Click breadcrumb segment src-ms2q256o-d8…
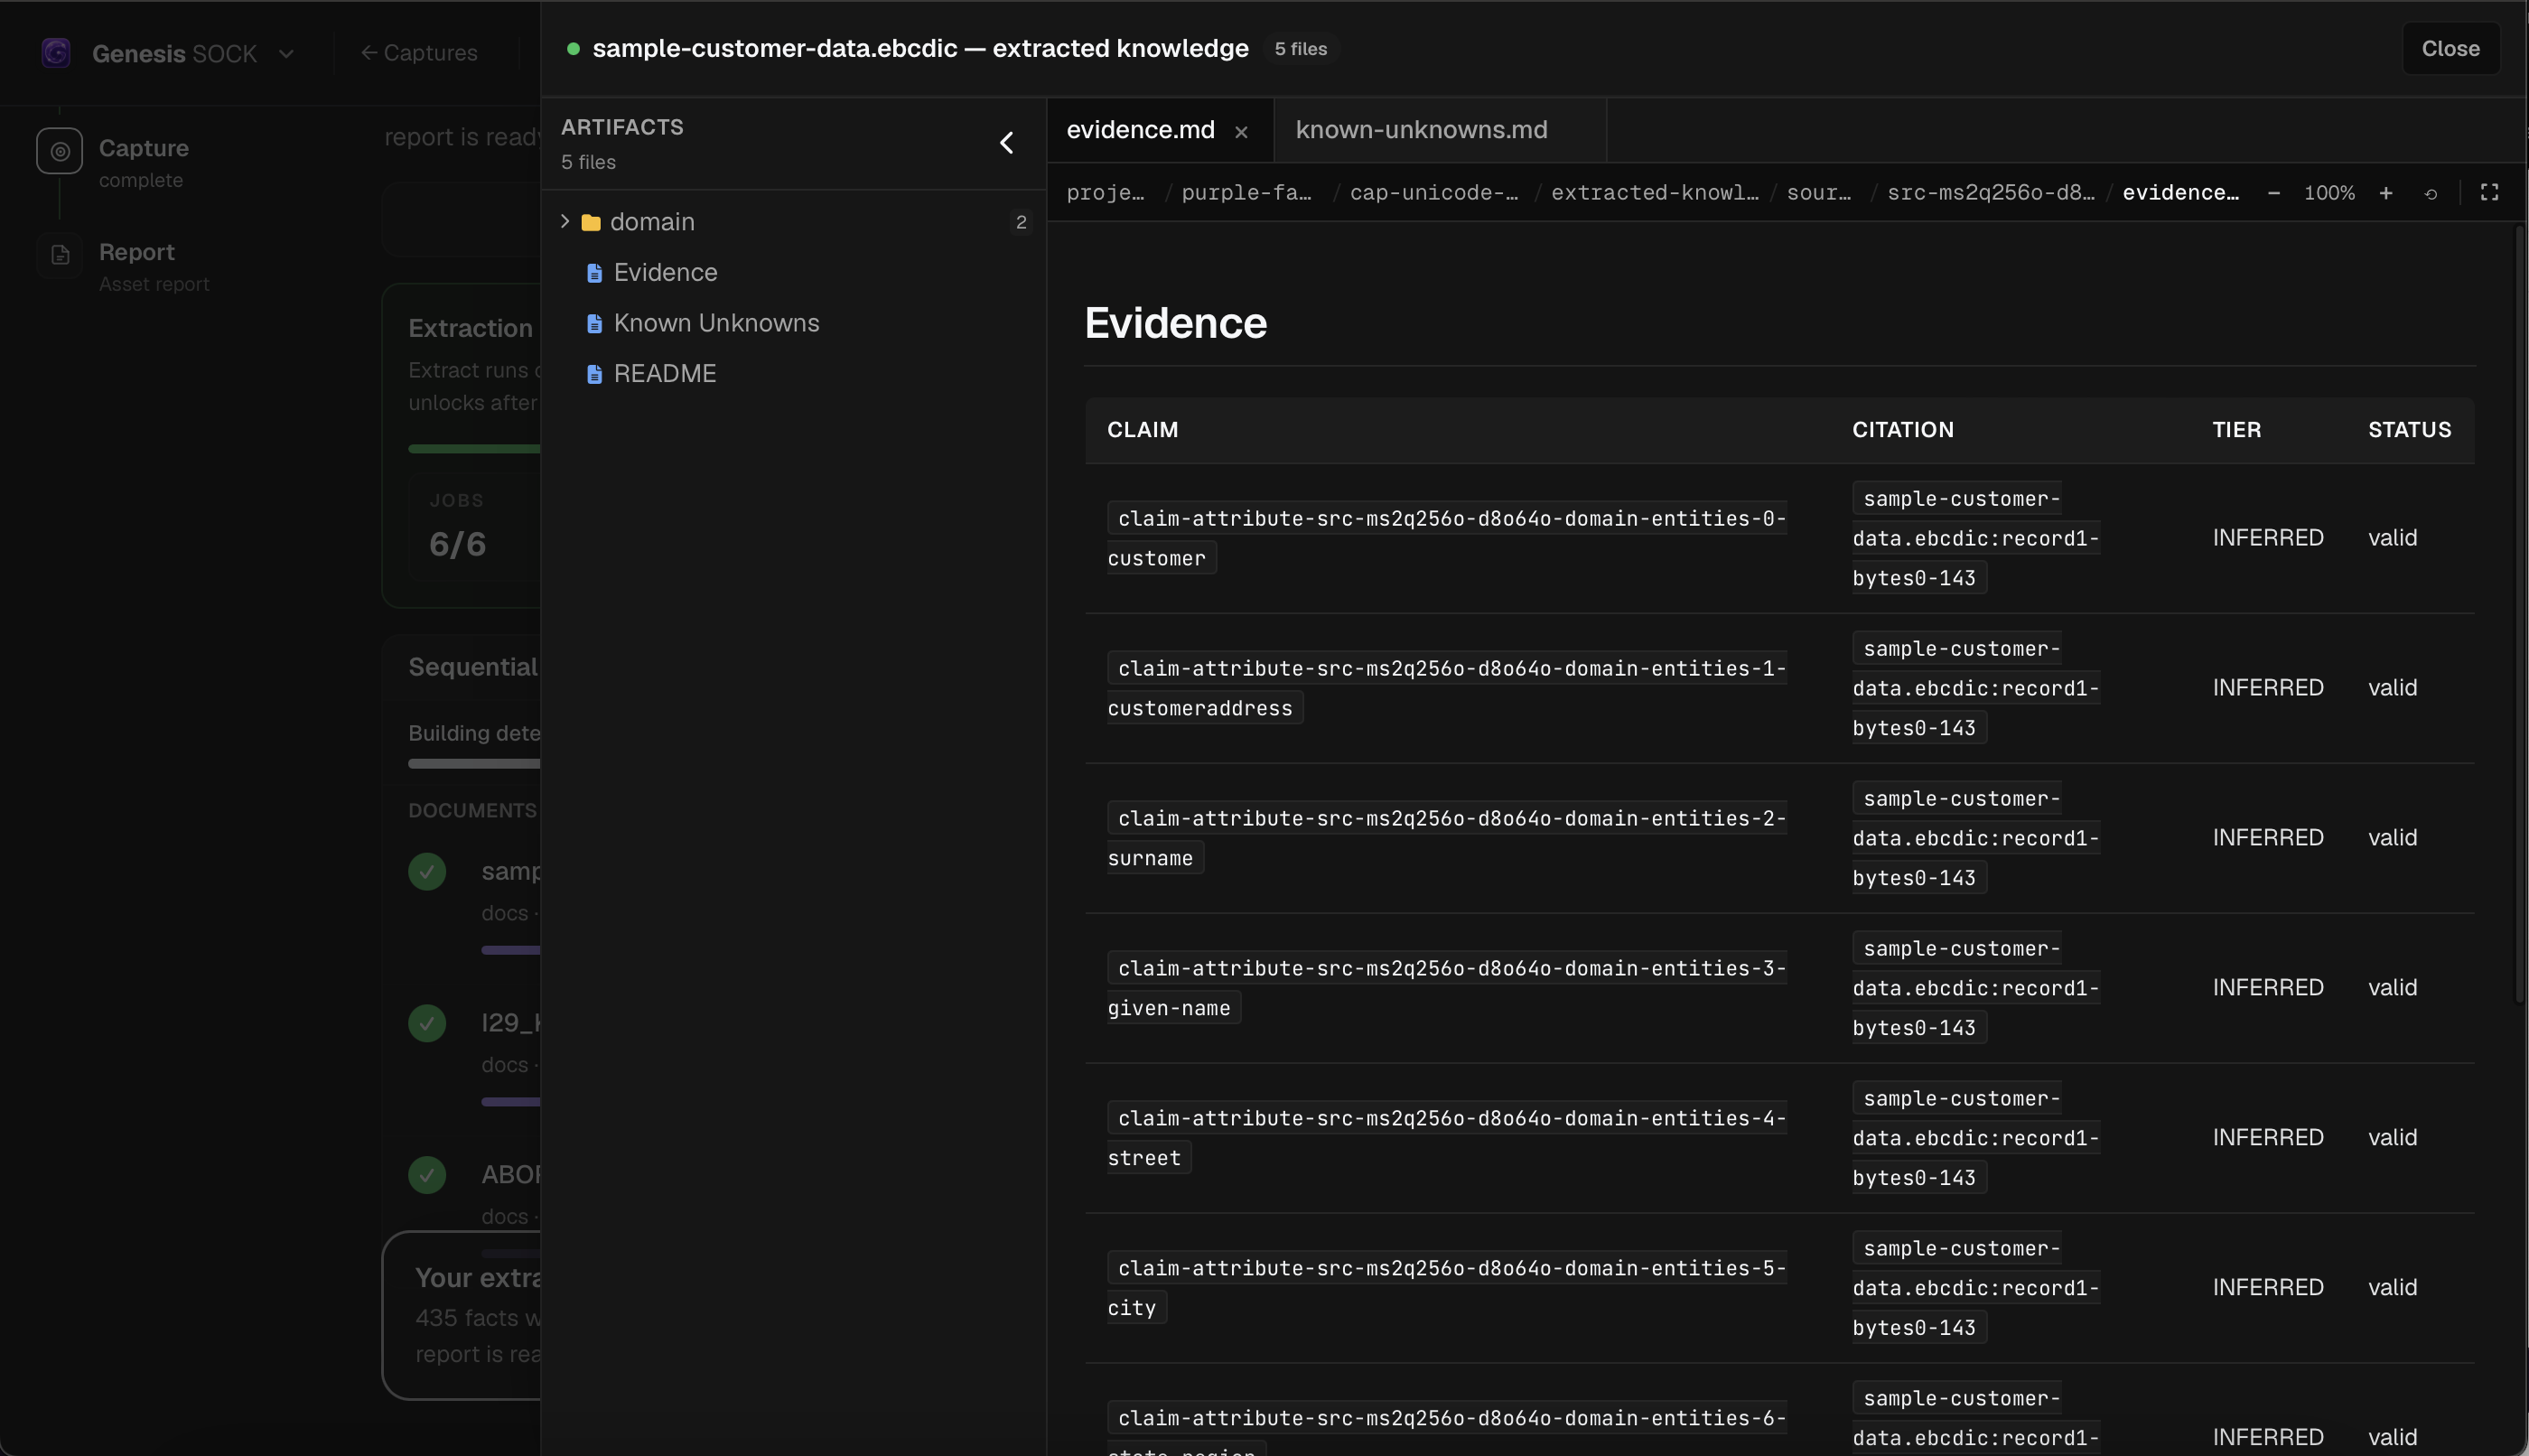This screenshot has width=2529, height=1456. pyautogui.click(x=1990, y=192)
